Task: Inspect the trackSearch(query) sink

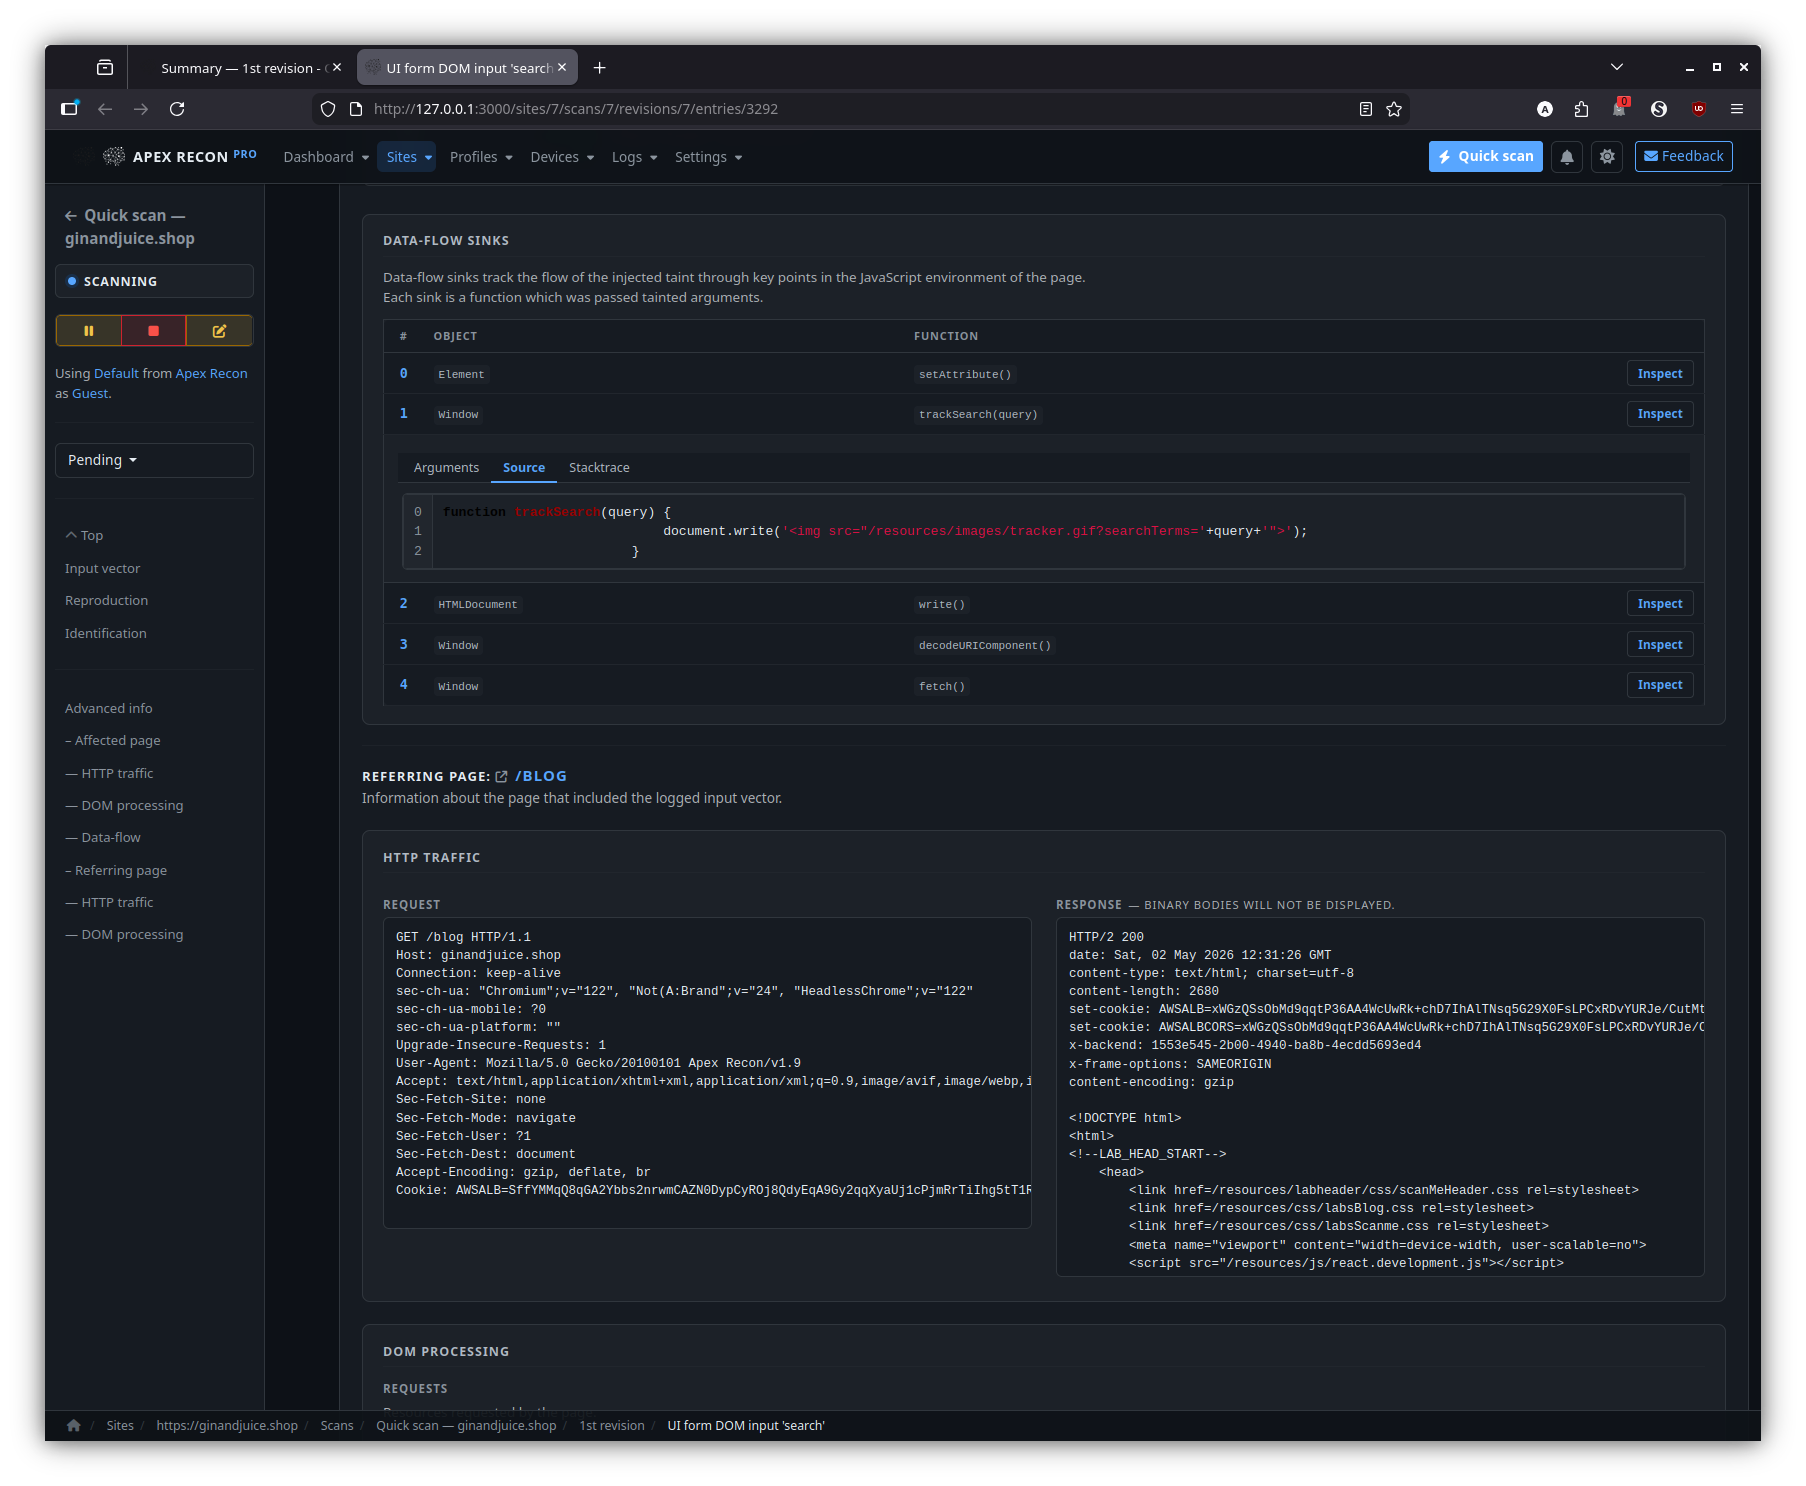Action: tap(1660, 414)
